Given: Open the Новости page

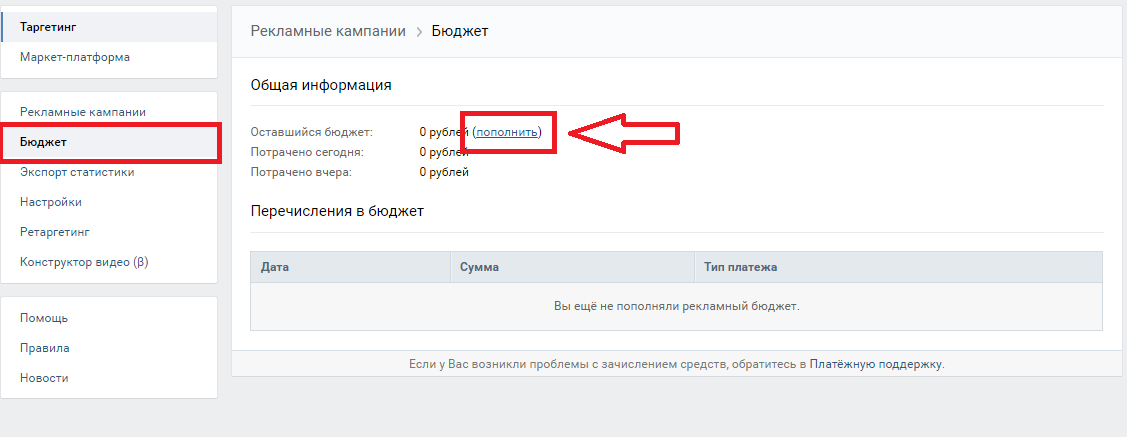Looking at the screenshot, I should tap(44, 378).
